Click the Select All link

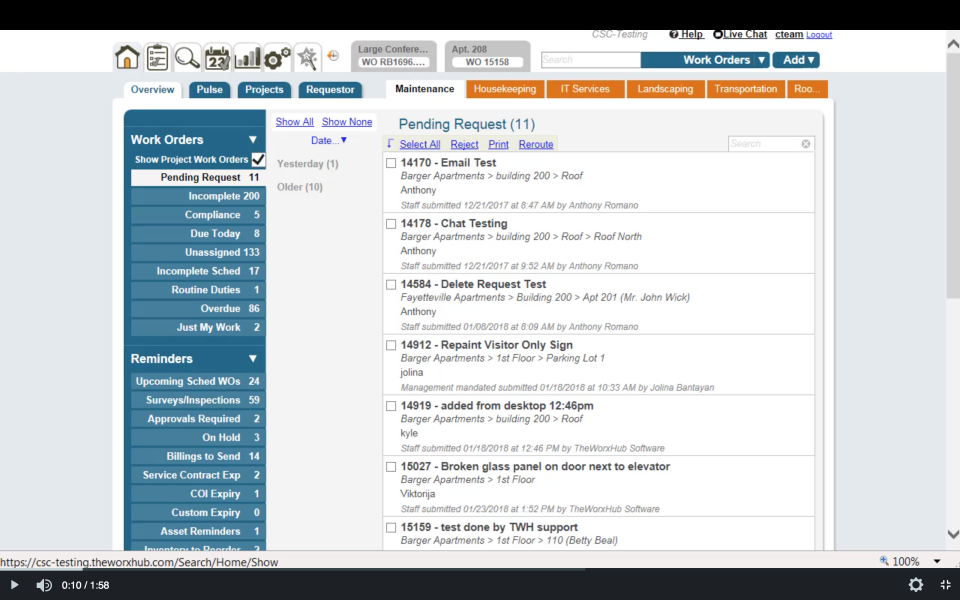tap(419, 144)
